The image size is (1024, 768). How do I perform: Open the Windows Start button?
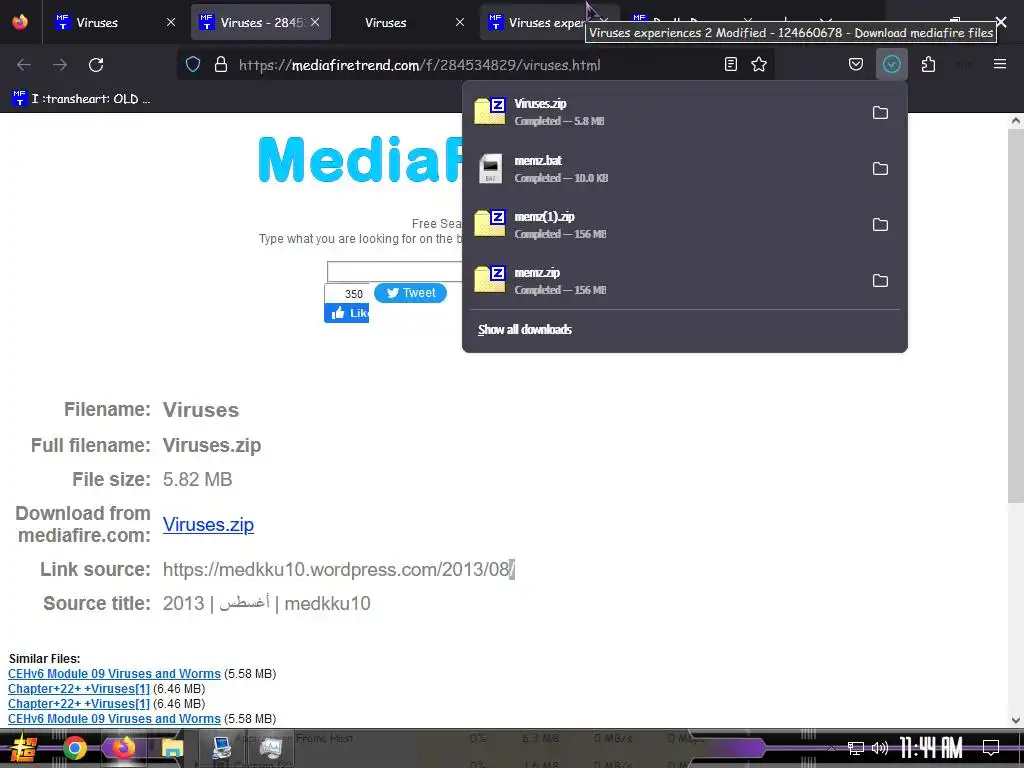click(24, 748)
